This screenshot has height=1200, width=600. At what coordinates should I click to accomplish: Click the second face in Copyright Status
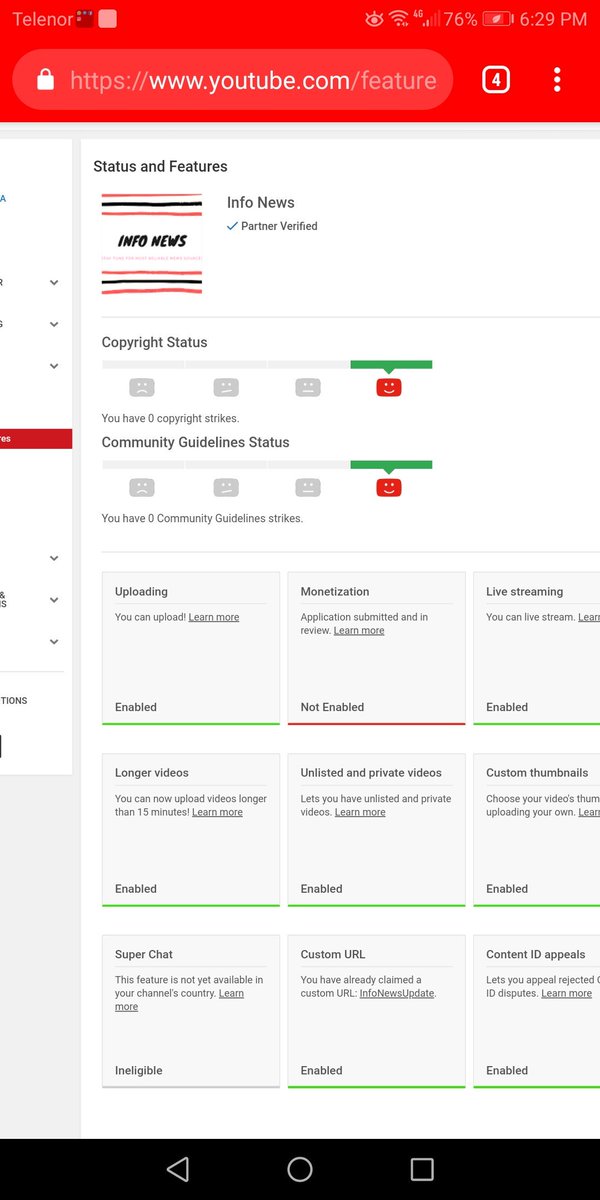coord(226,387)
